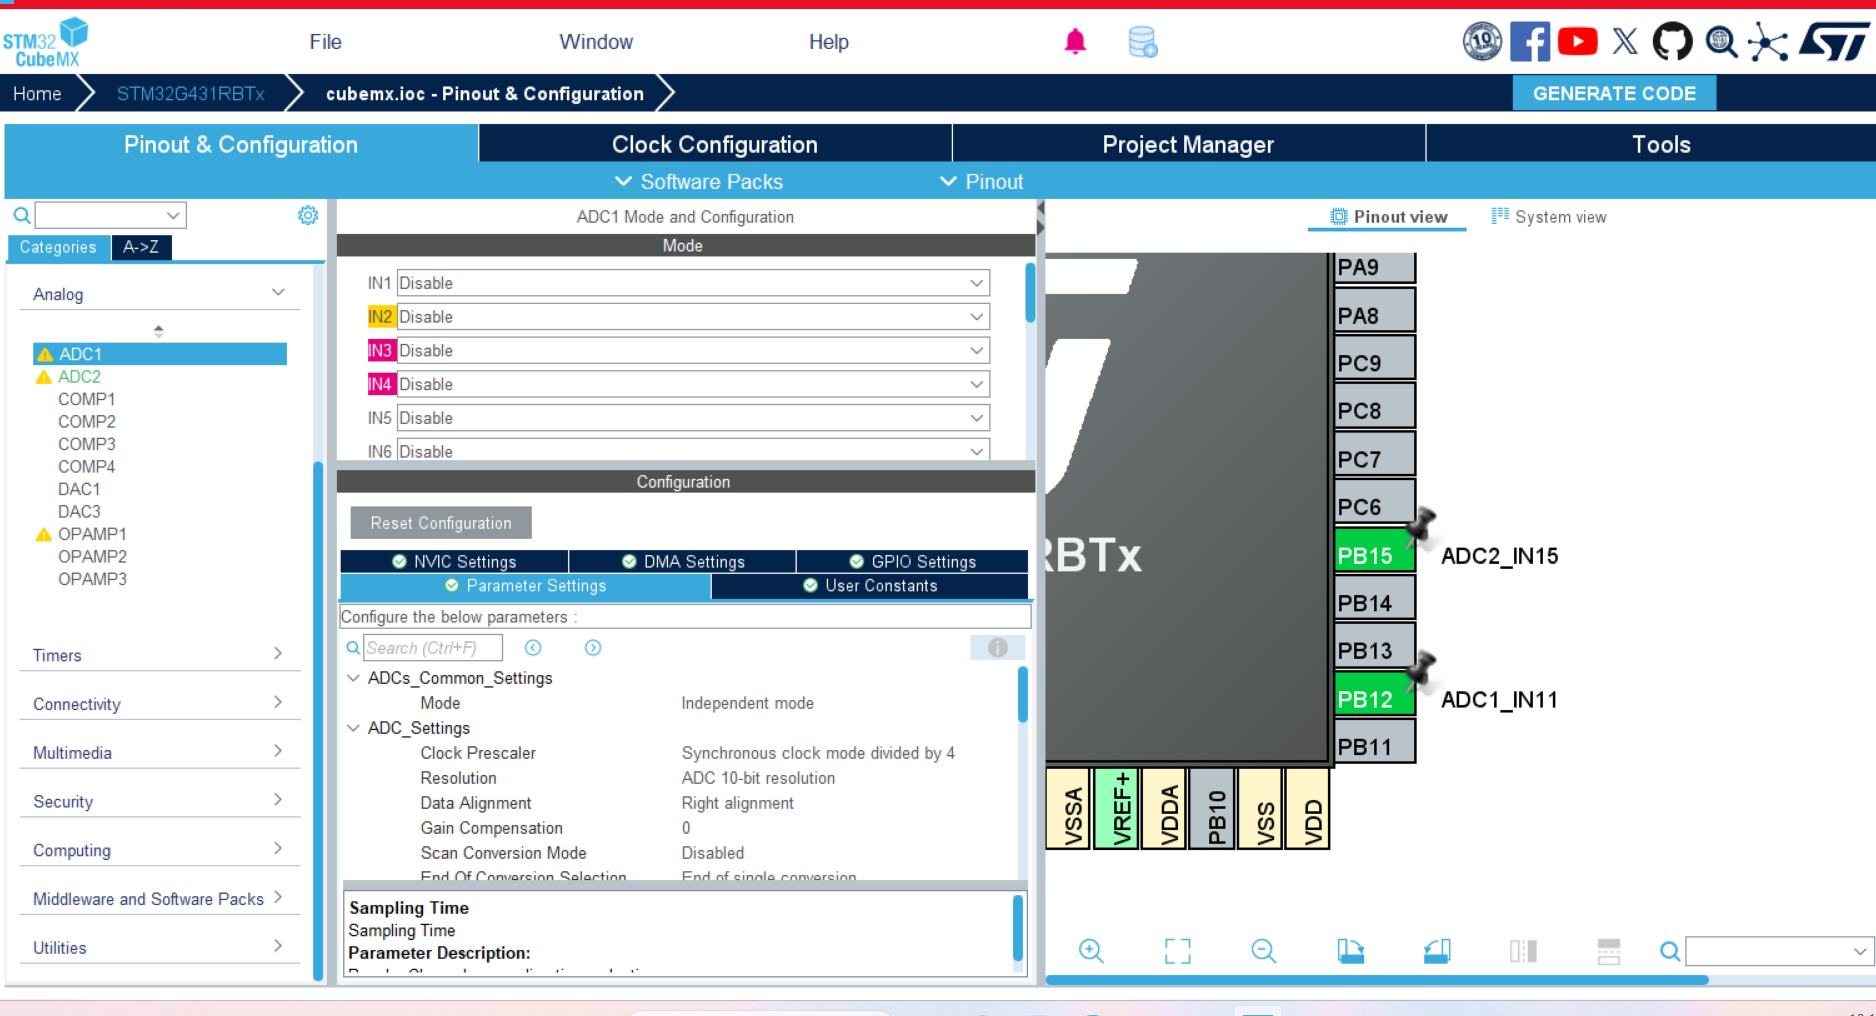The width and height of the screenshot is (1876, 1016).
Task: Toggle vertical flip of the chip view
Action: pos(1523,951)
